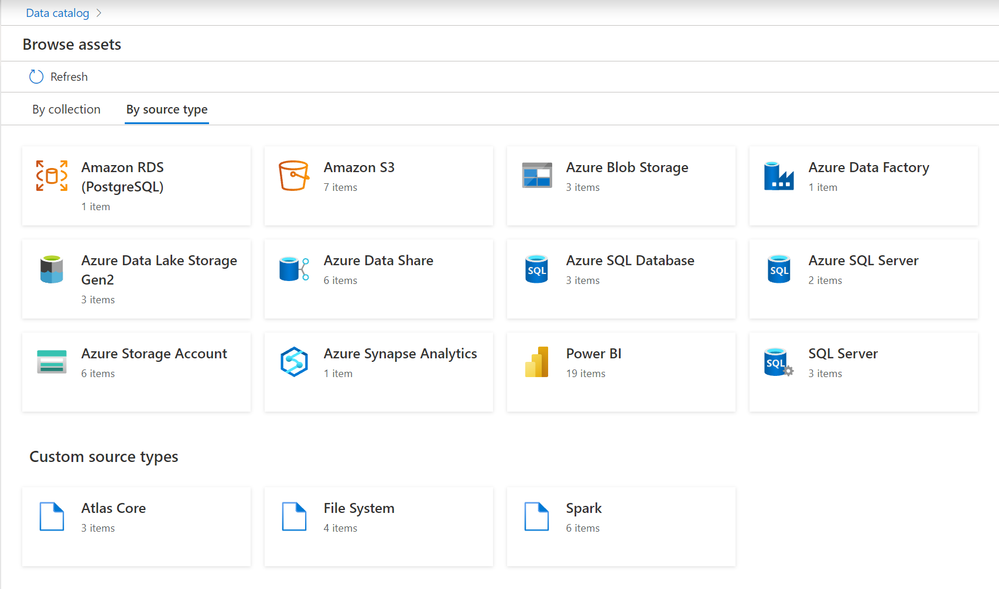Go to Data catalog breadcrumb
The width and height of the screenshot is (999, 589).
(x=57, y=13)
